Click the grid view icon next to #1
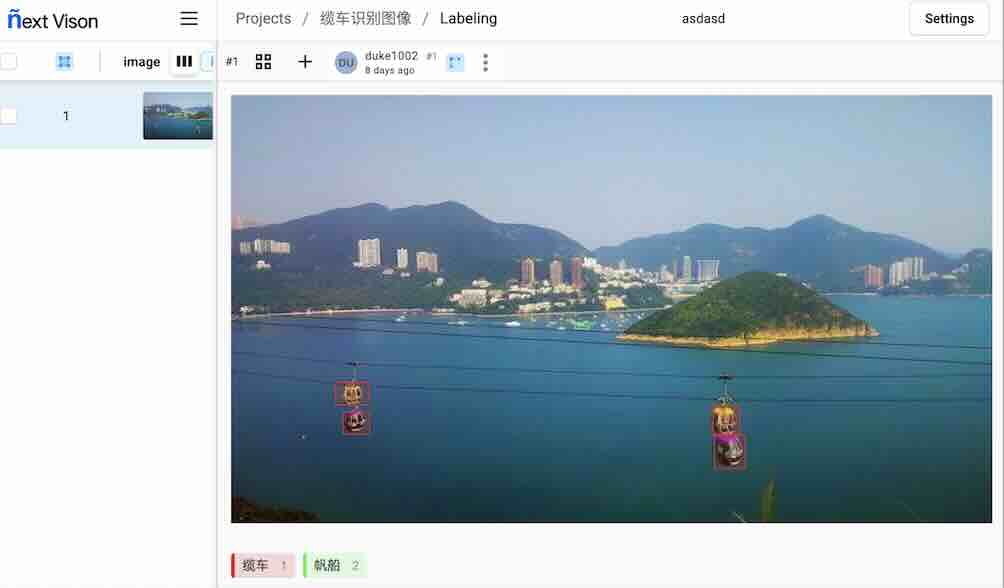Image resolution: width=1004 pixels, height=588 pixels. (263, 61)
